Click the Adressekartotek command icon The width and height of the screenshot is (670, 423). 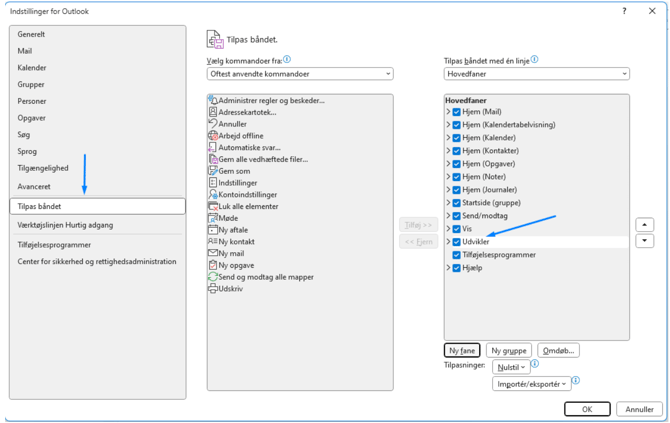pos(213,112)
